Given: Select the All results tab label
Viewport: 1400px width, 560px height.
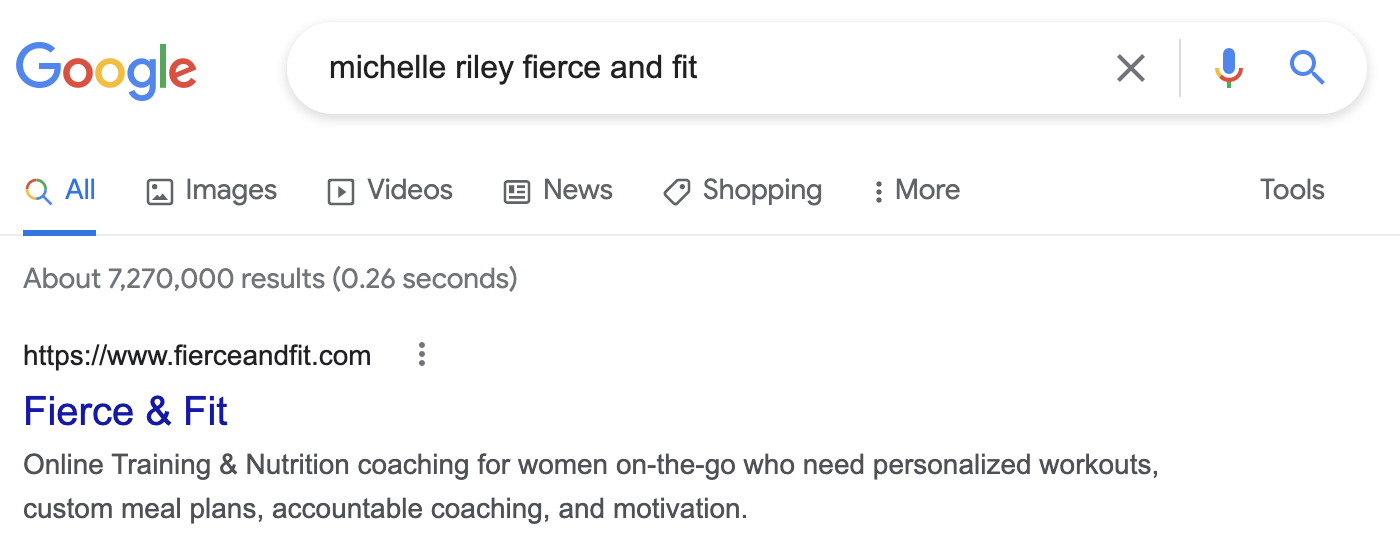Looking at the screenshot, I should [81, 190].
